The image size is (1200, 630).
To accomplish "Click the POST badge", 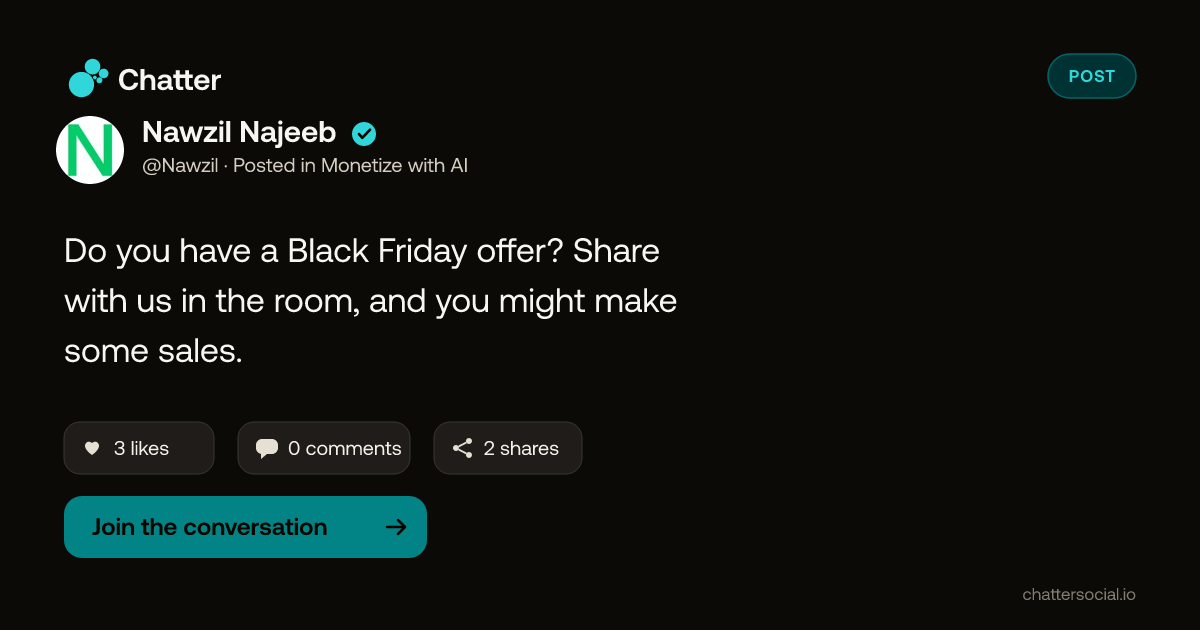I will [x=1092, y=76].
